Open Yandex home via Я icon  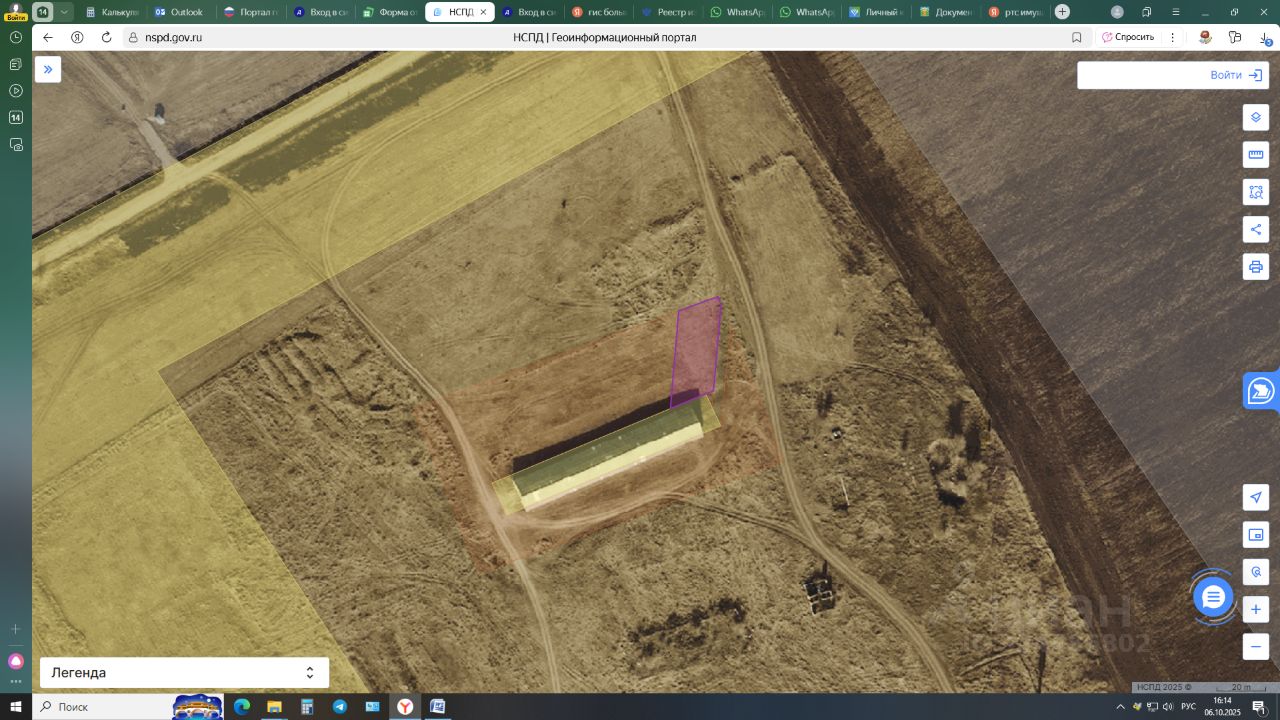[x=77, y=37]
